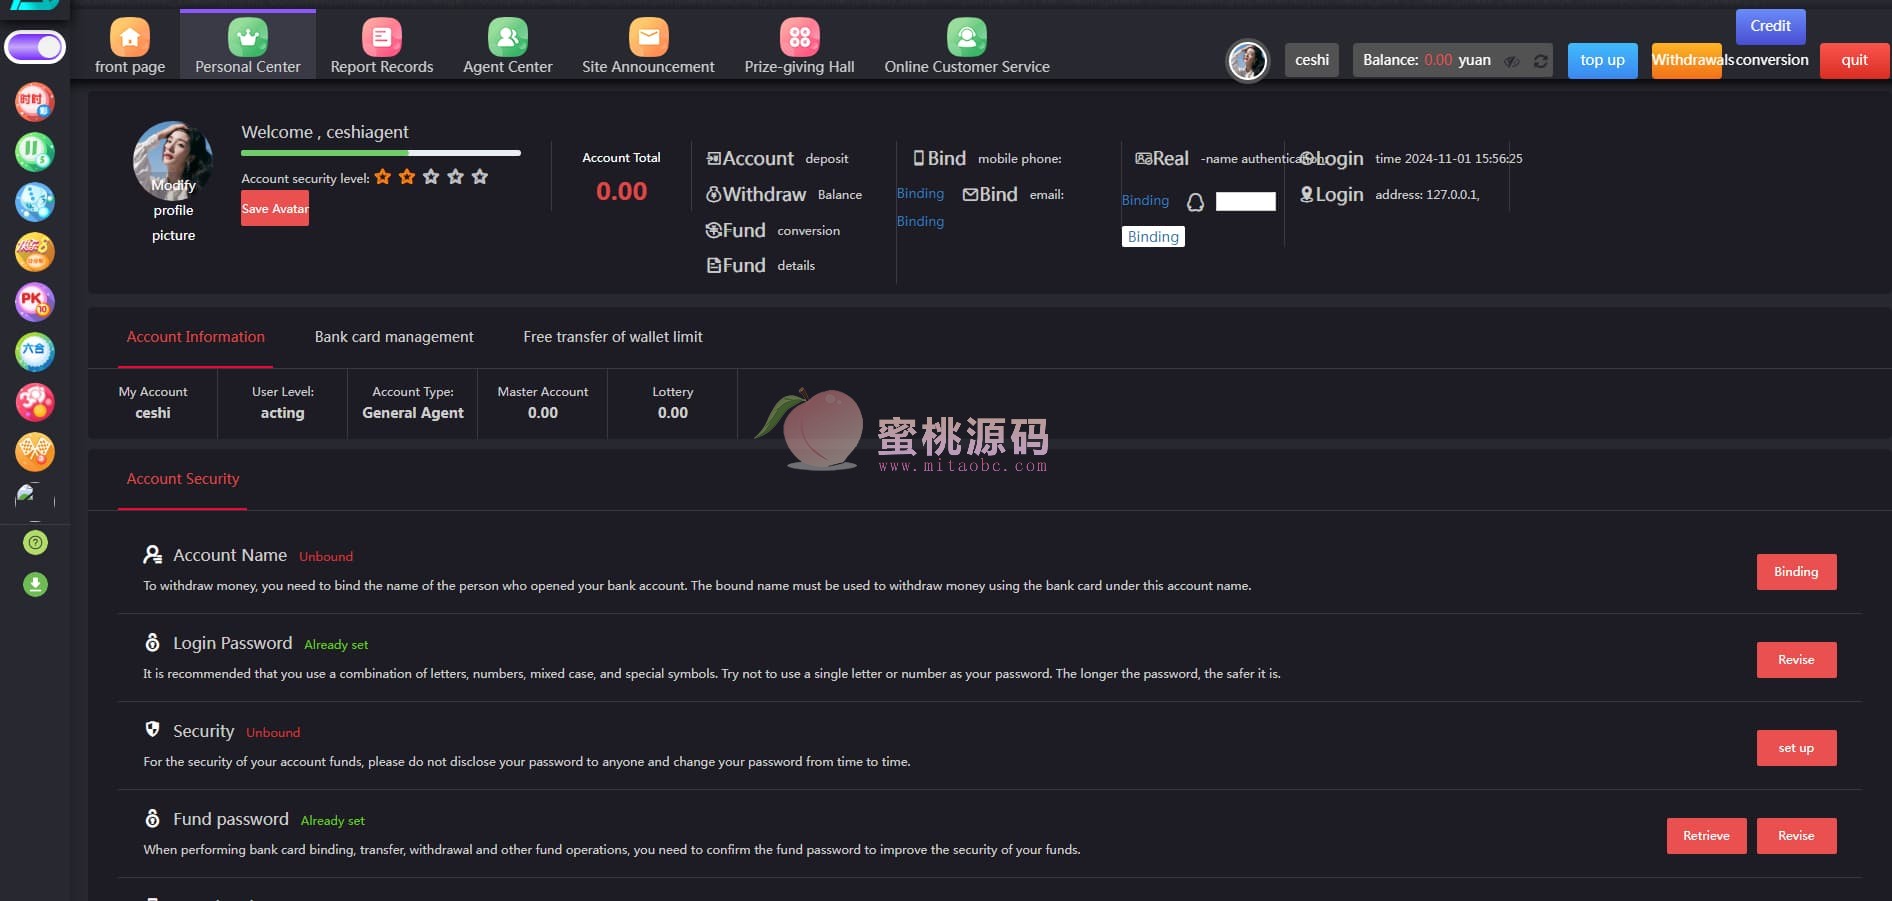Open Free transfer of wallet limit tab
The width and height of the screenshot is (1892, 901).
[612, 337]
